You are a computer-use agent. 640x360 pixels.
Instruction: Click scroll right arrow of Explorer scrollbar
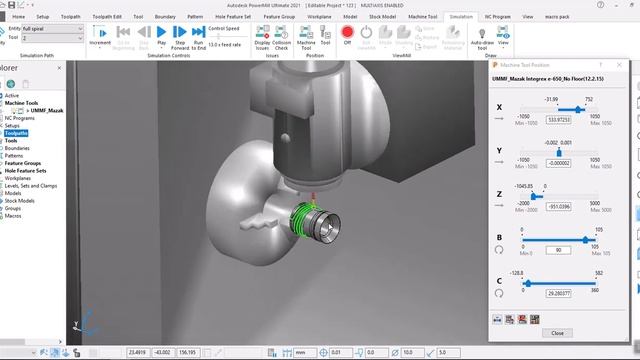pyautogui.click(x=60, y=342)
